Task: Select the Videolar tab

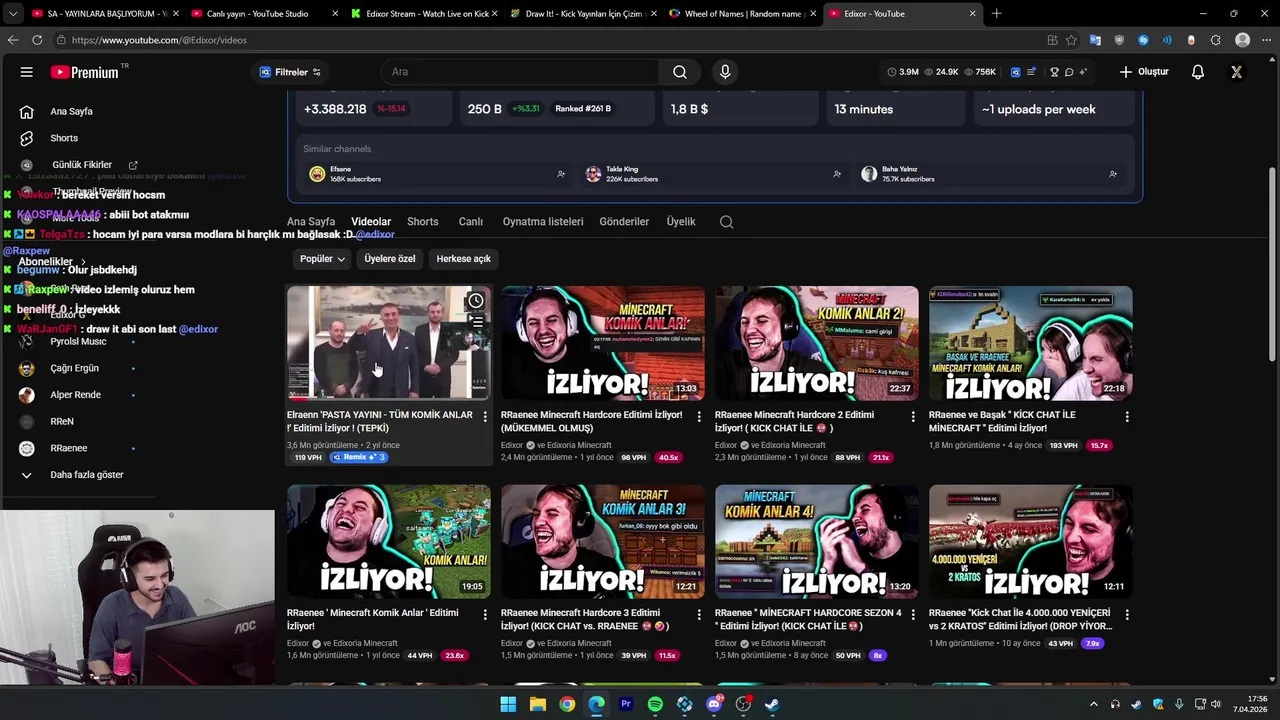Action: [371, 222]
